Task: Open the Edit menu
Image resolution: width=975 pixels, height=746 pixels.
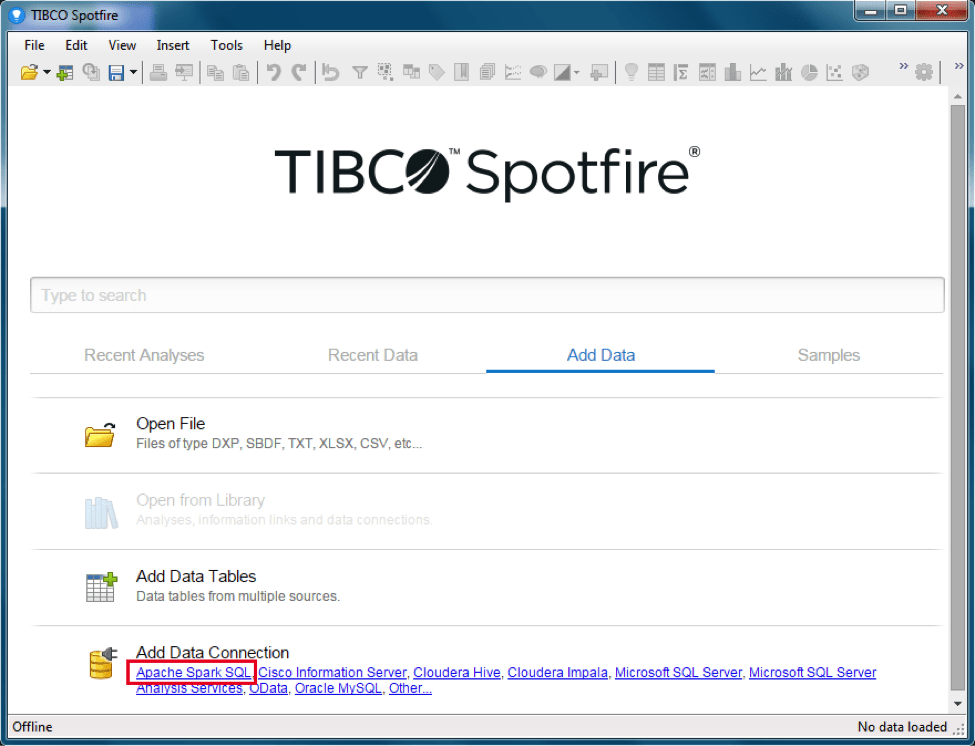Action: coord(76,45)
